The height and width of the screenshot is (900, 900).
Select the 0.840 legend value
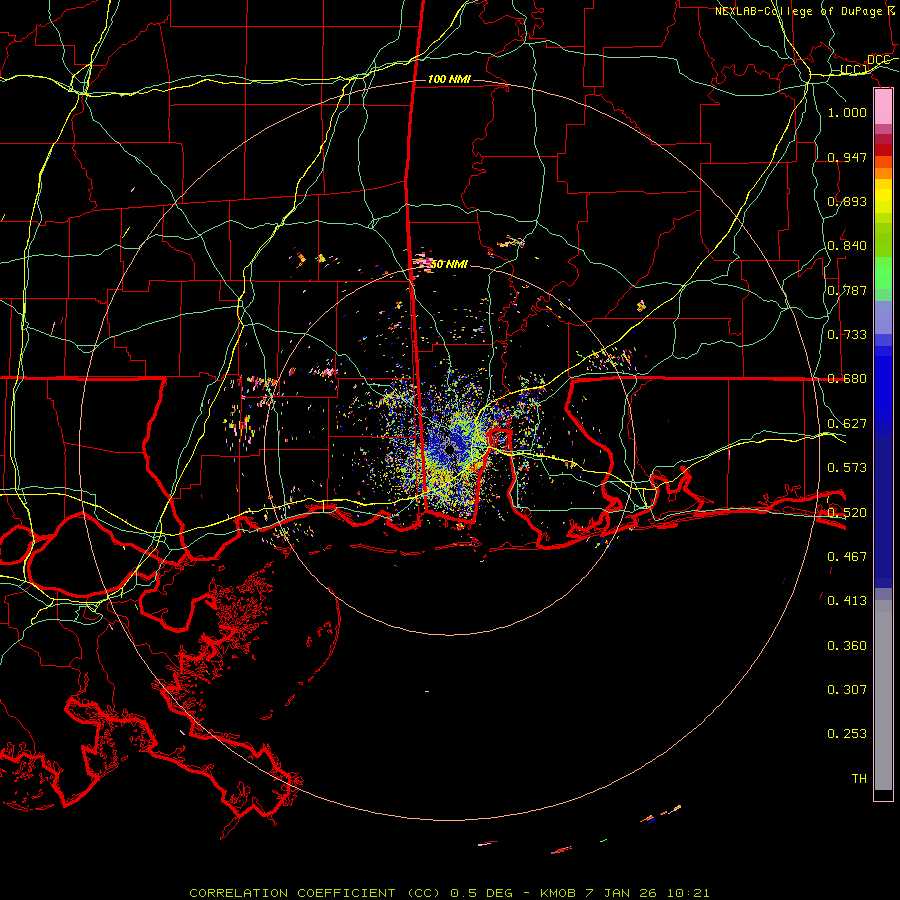point(847,246)
